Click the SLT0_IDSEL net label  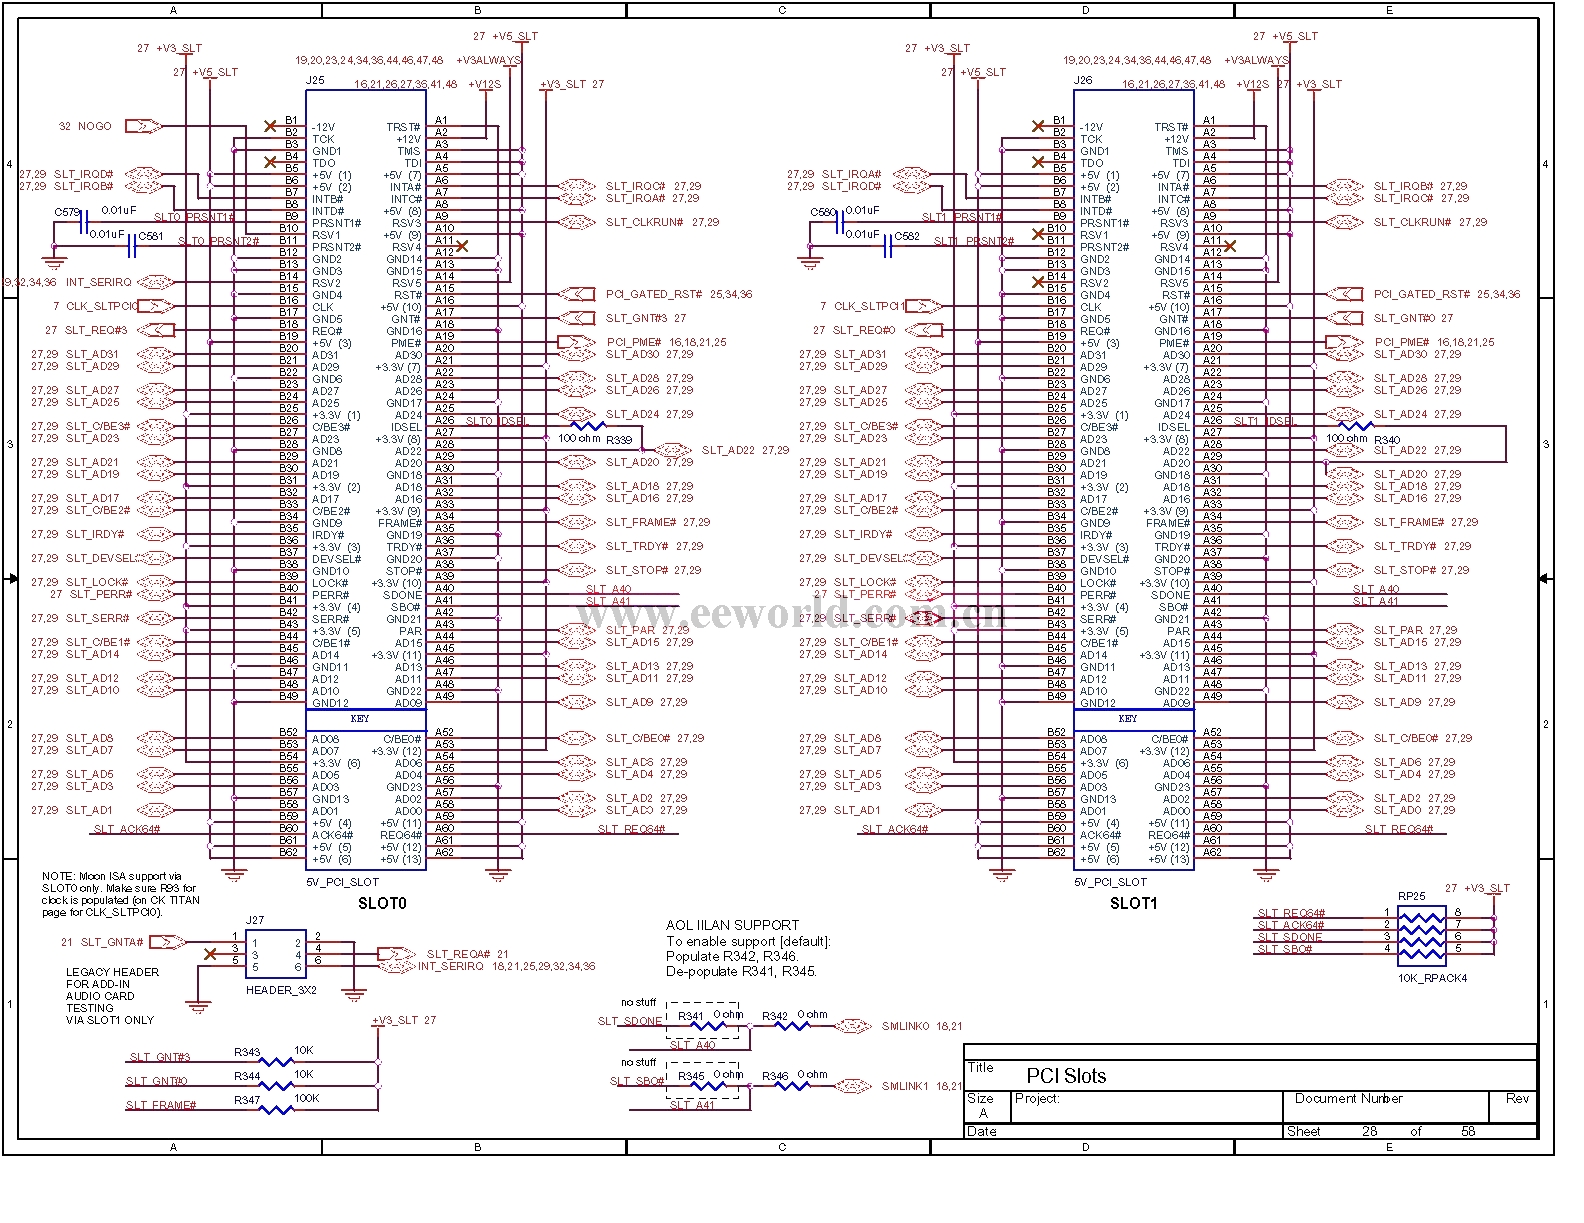coord(497,421)
